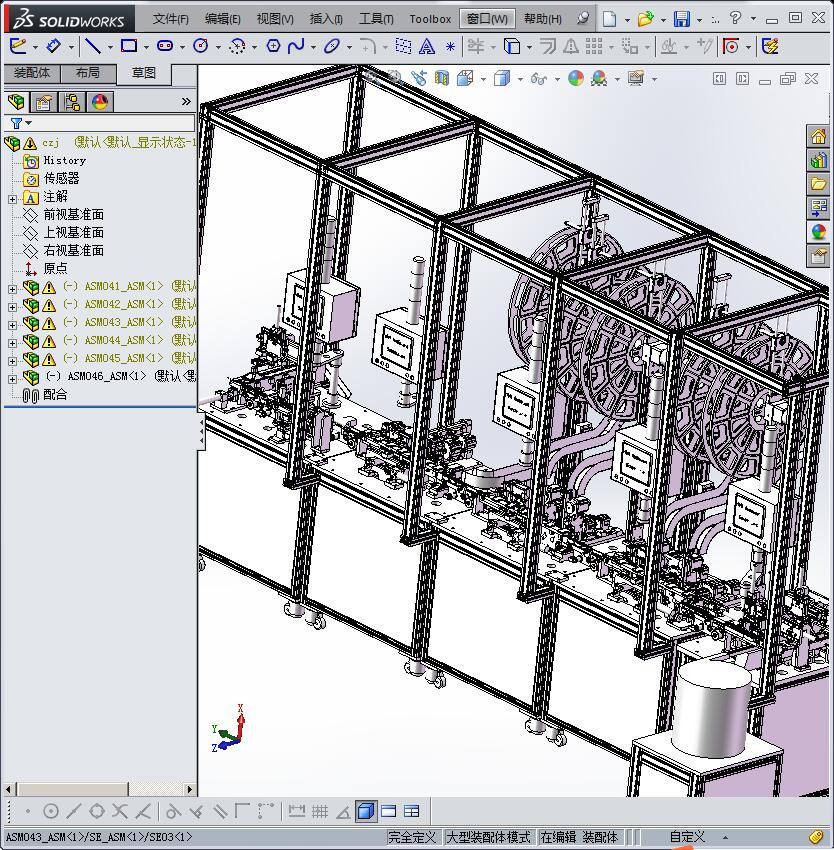Screen dimensions: 834x850
Task: Toggle length snap in bottom toolbar
Action: coord(297,811)
